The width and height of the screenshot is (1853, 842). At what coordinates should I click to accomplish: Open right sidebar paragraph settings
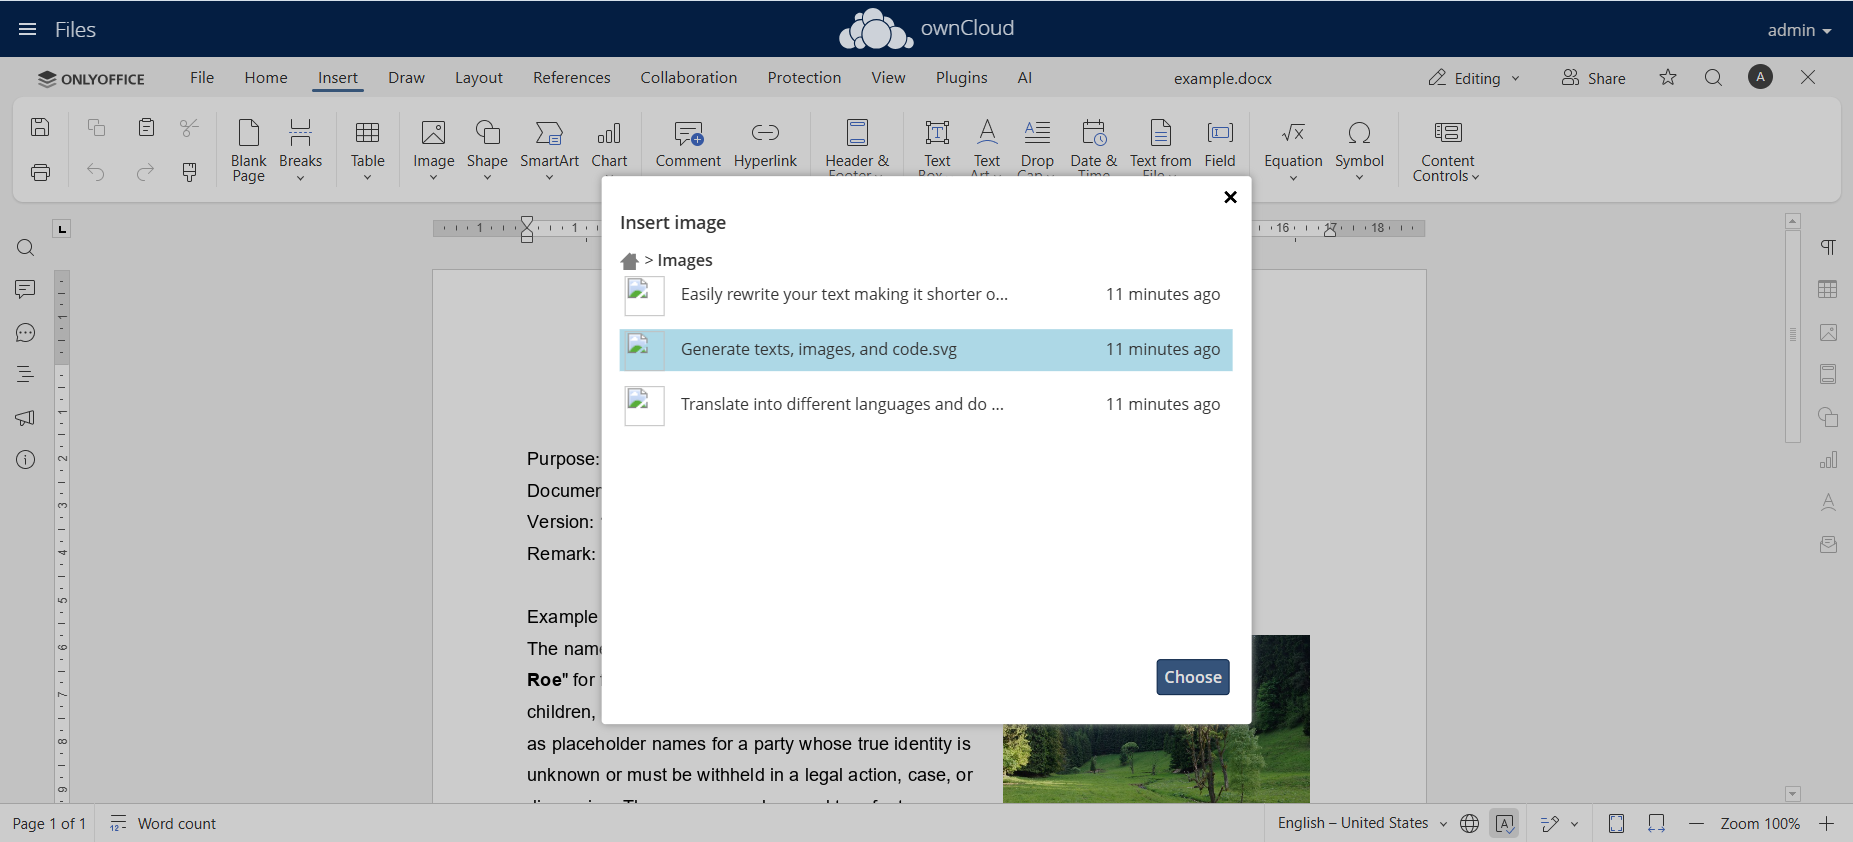click(x=1828, y=247)
